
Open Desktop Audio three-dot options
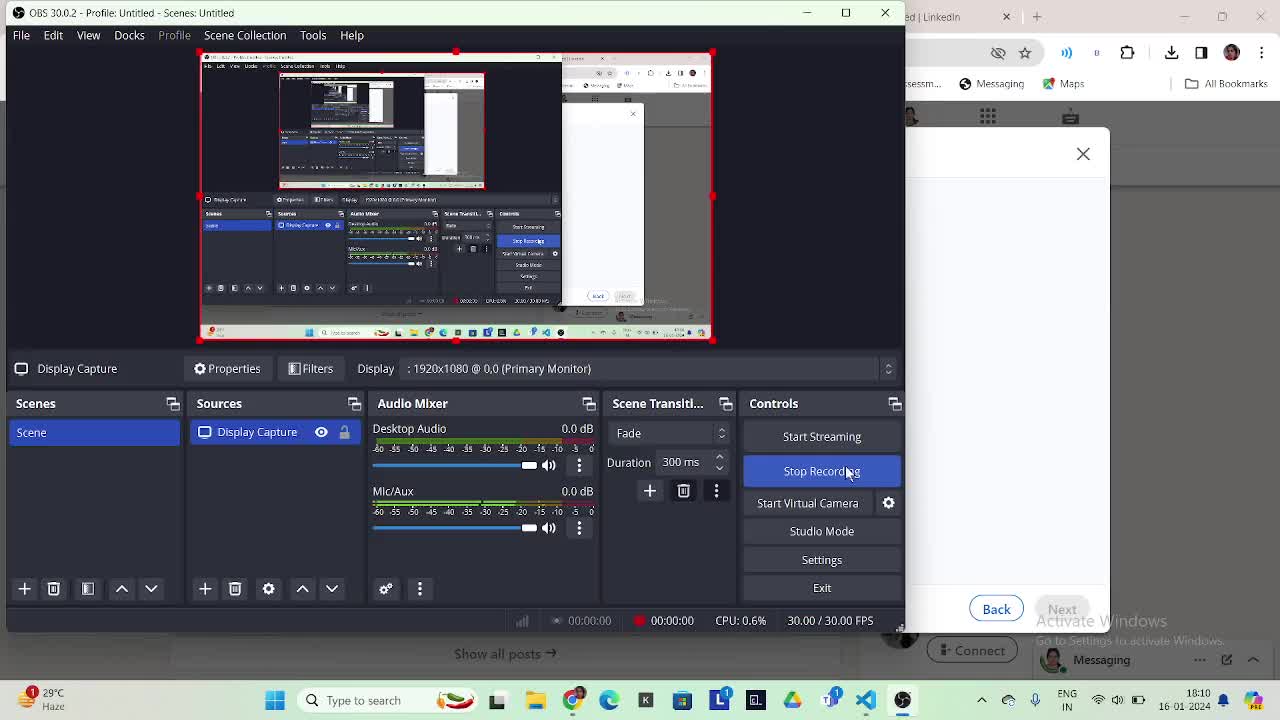coord(579,465)
